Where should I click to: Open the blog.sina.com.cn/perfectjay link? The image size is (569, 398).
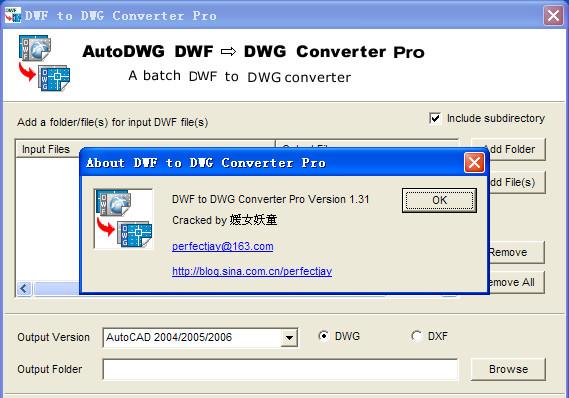click(x=252, y=271)
